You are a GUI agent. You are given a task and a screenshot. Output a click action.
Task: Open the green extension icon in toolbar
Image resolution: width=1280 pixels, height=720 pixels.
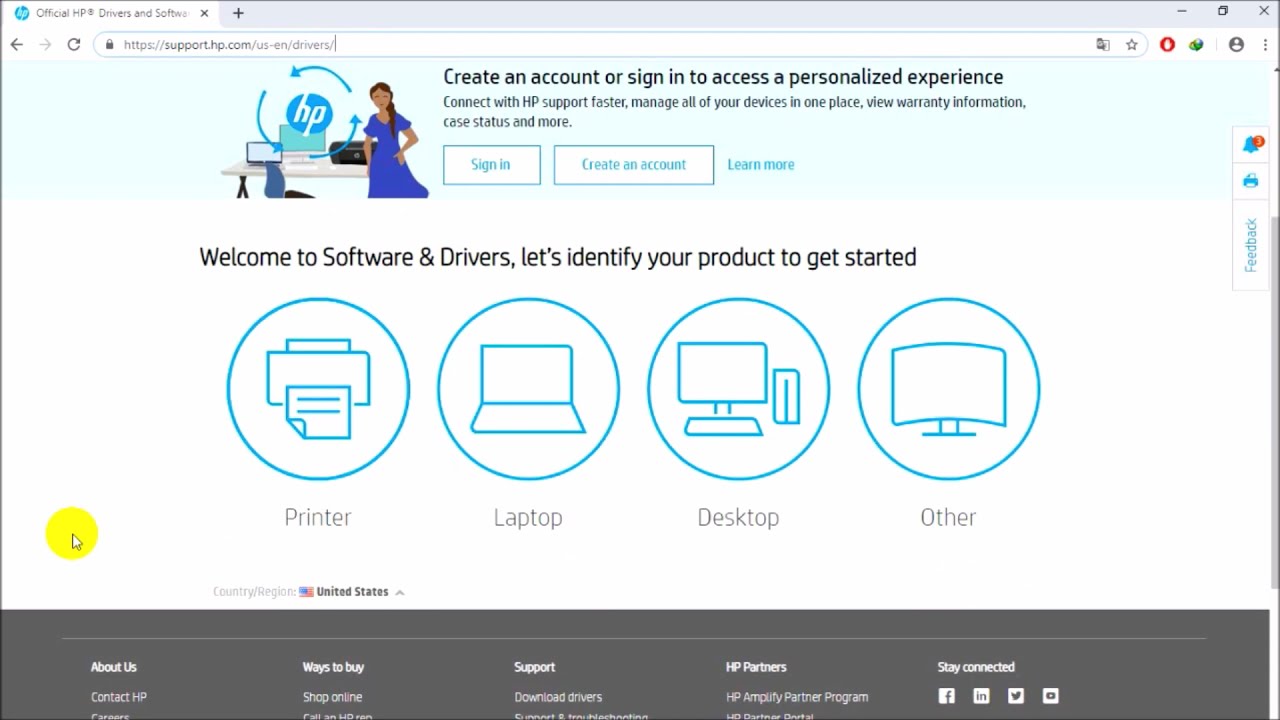coord(1196,44)
